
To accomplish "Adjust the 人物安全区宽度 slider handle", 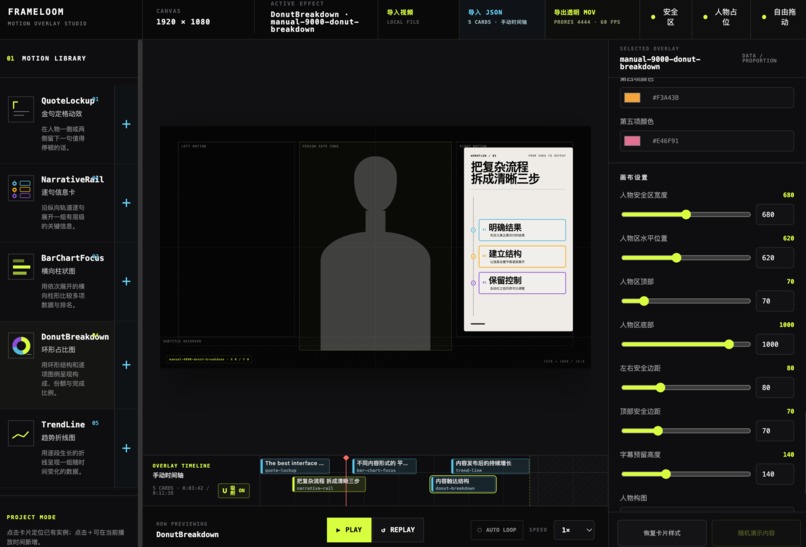I will pos(686,214).
